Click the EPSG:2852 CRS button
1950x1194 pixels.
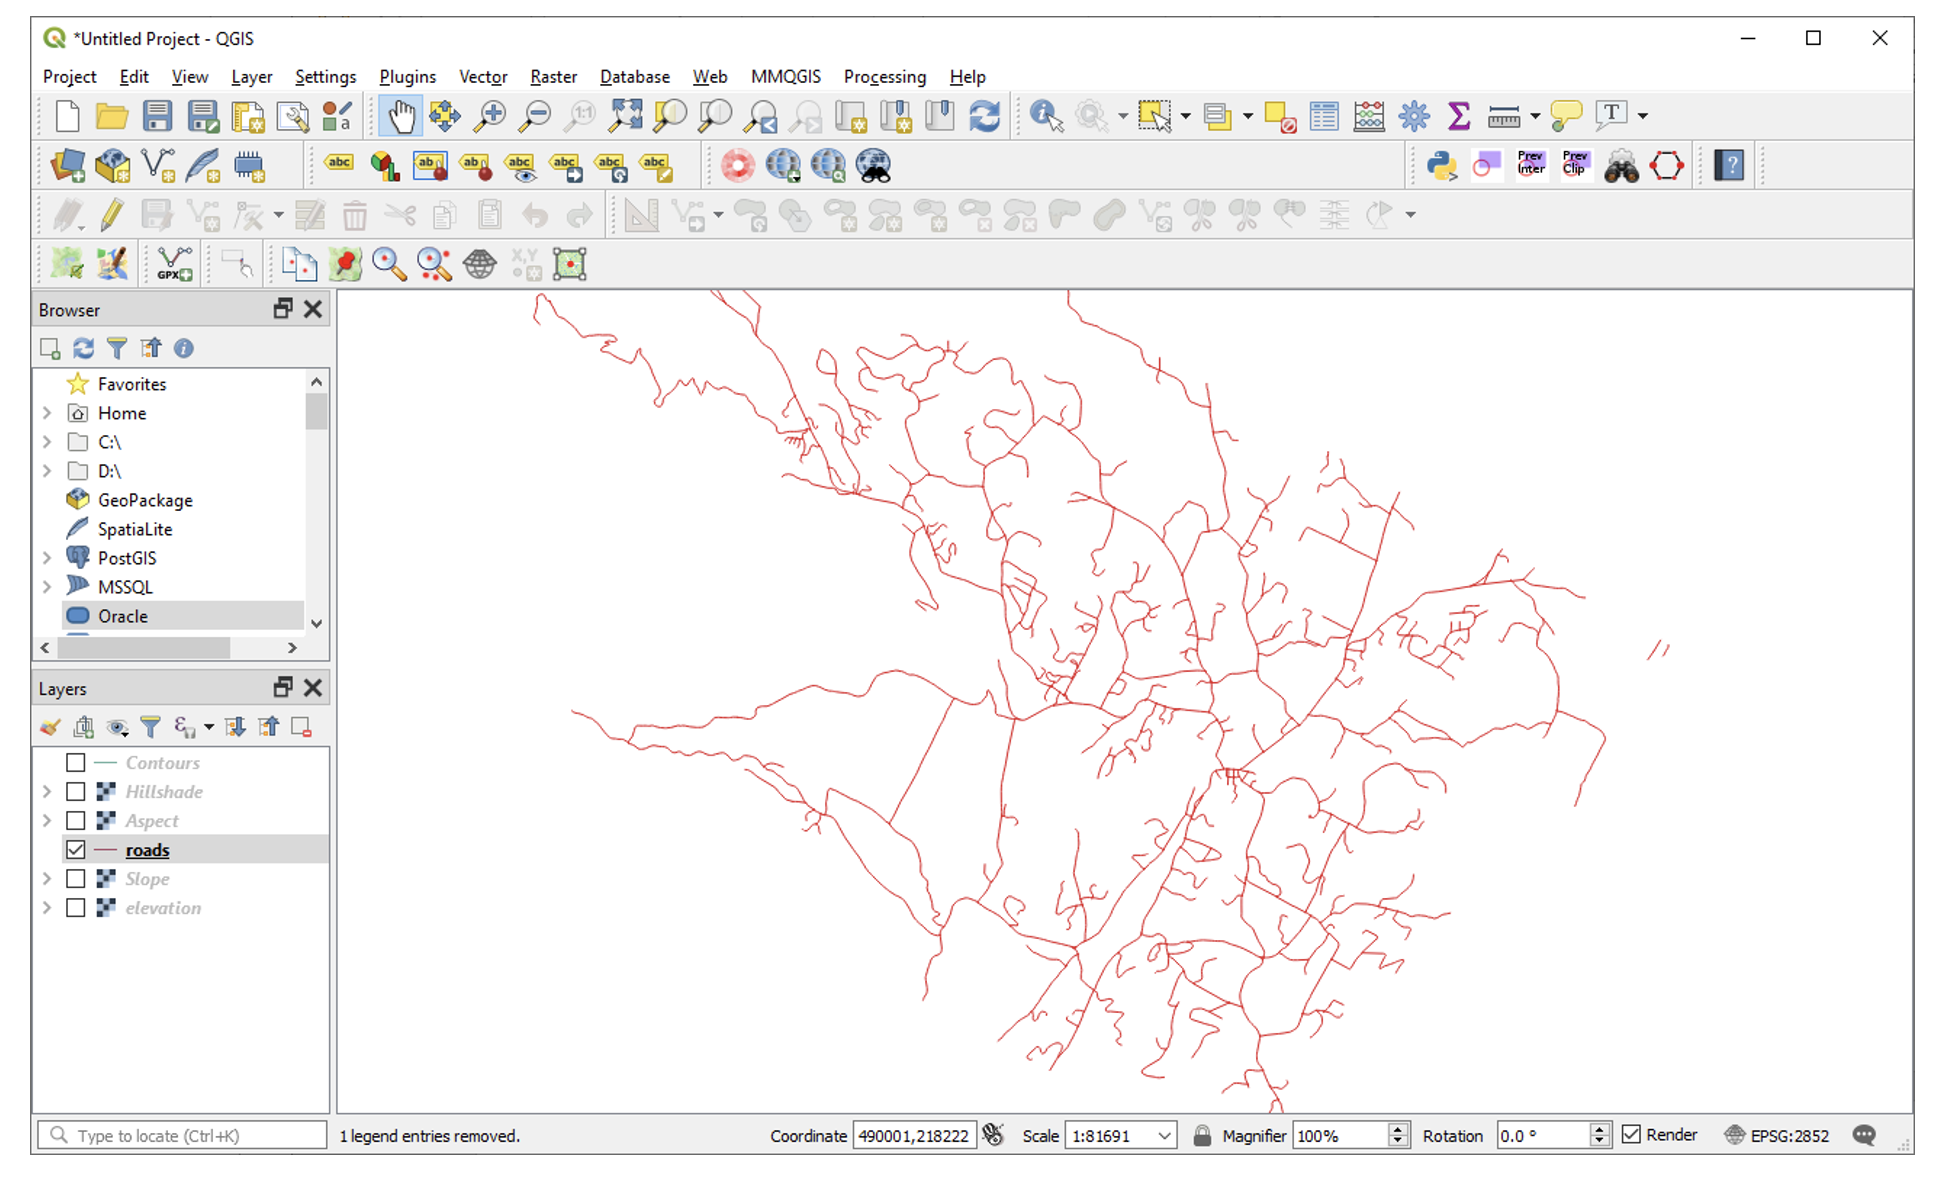tap(1777, 1135)
